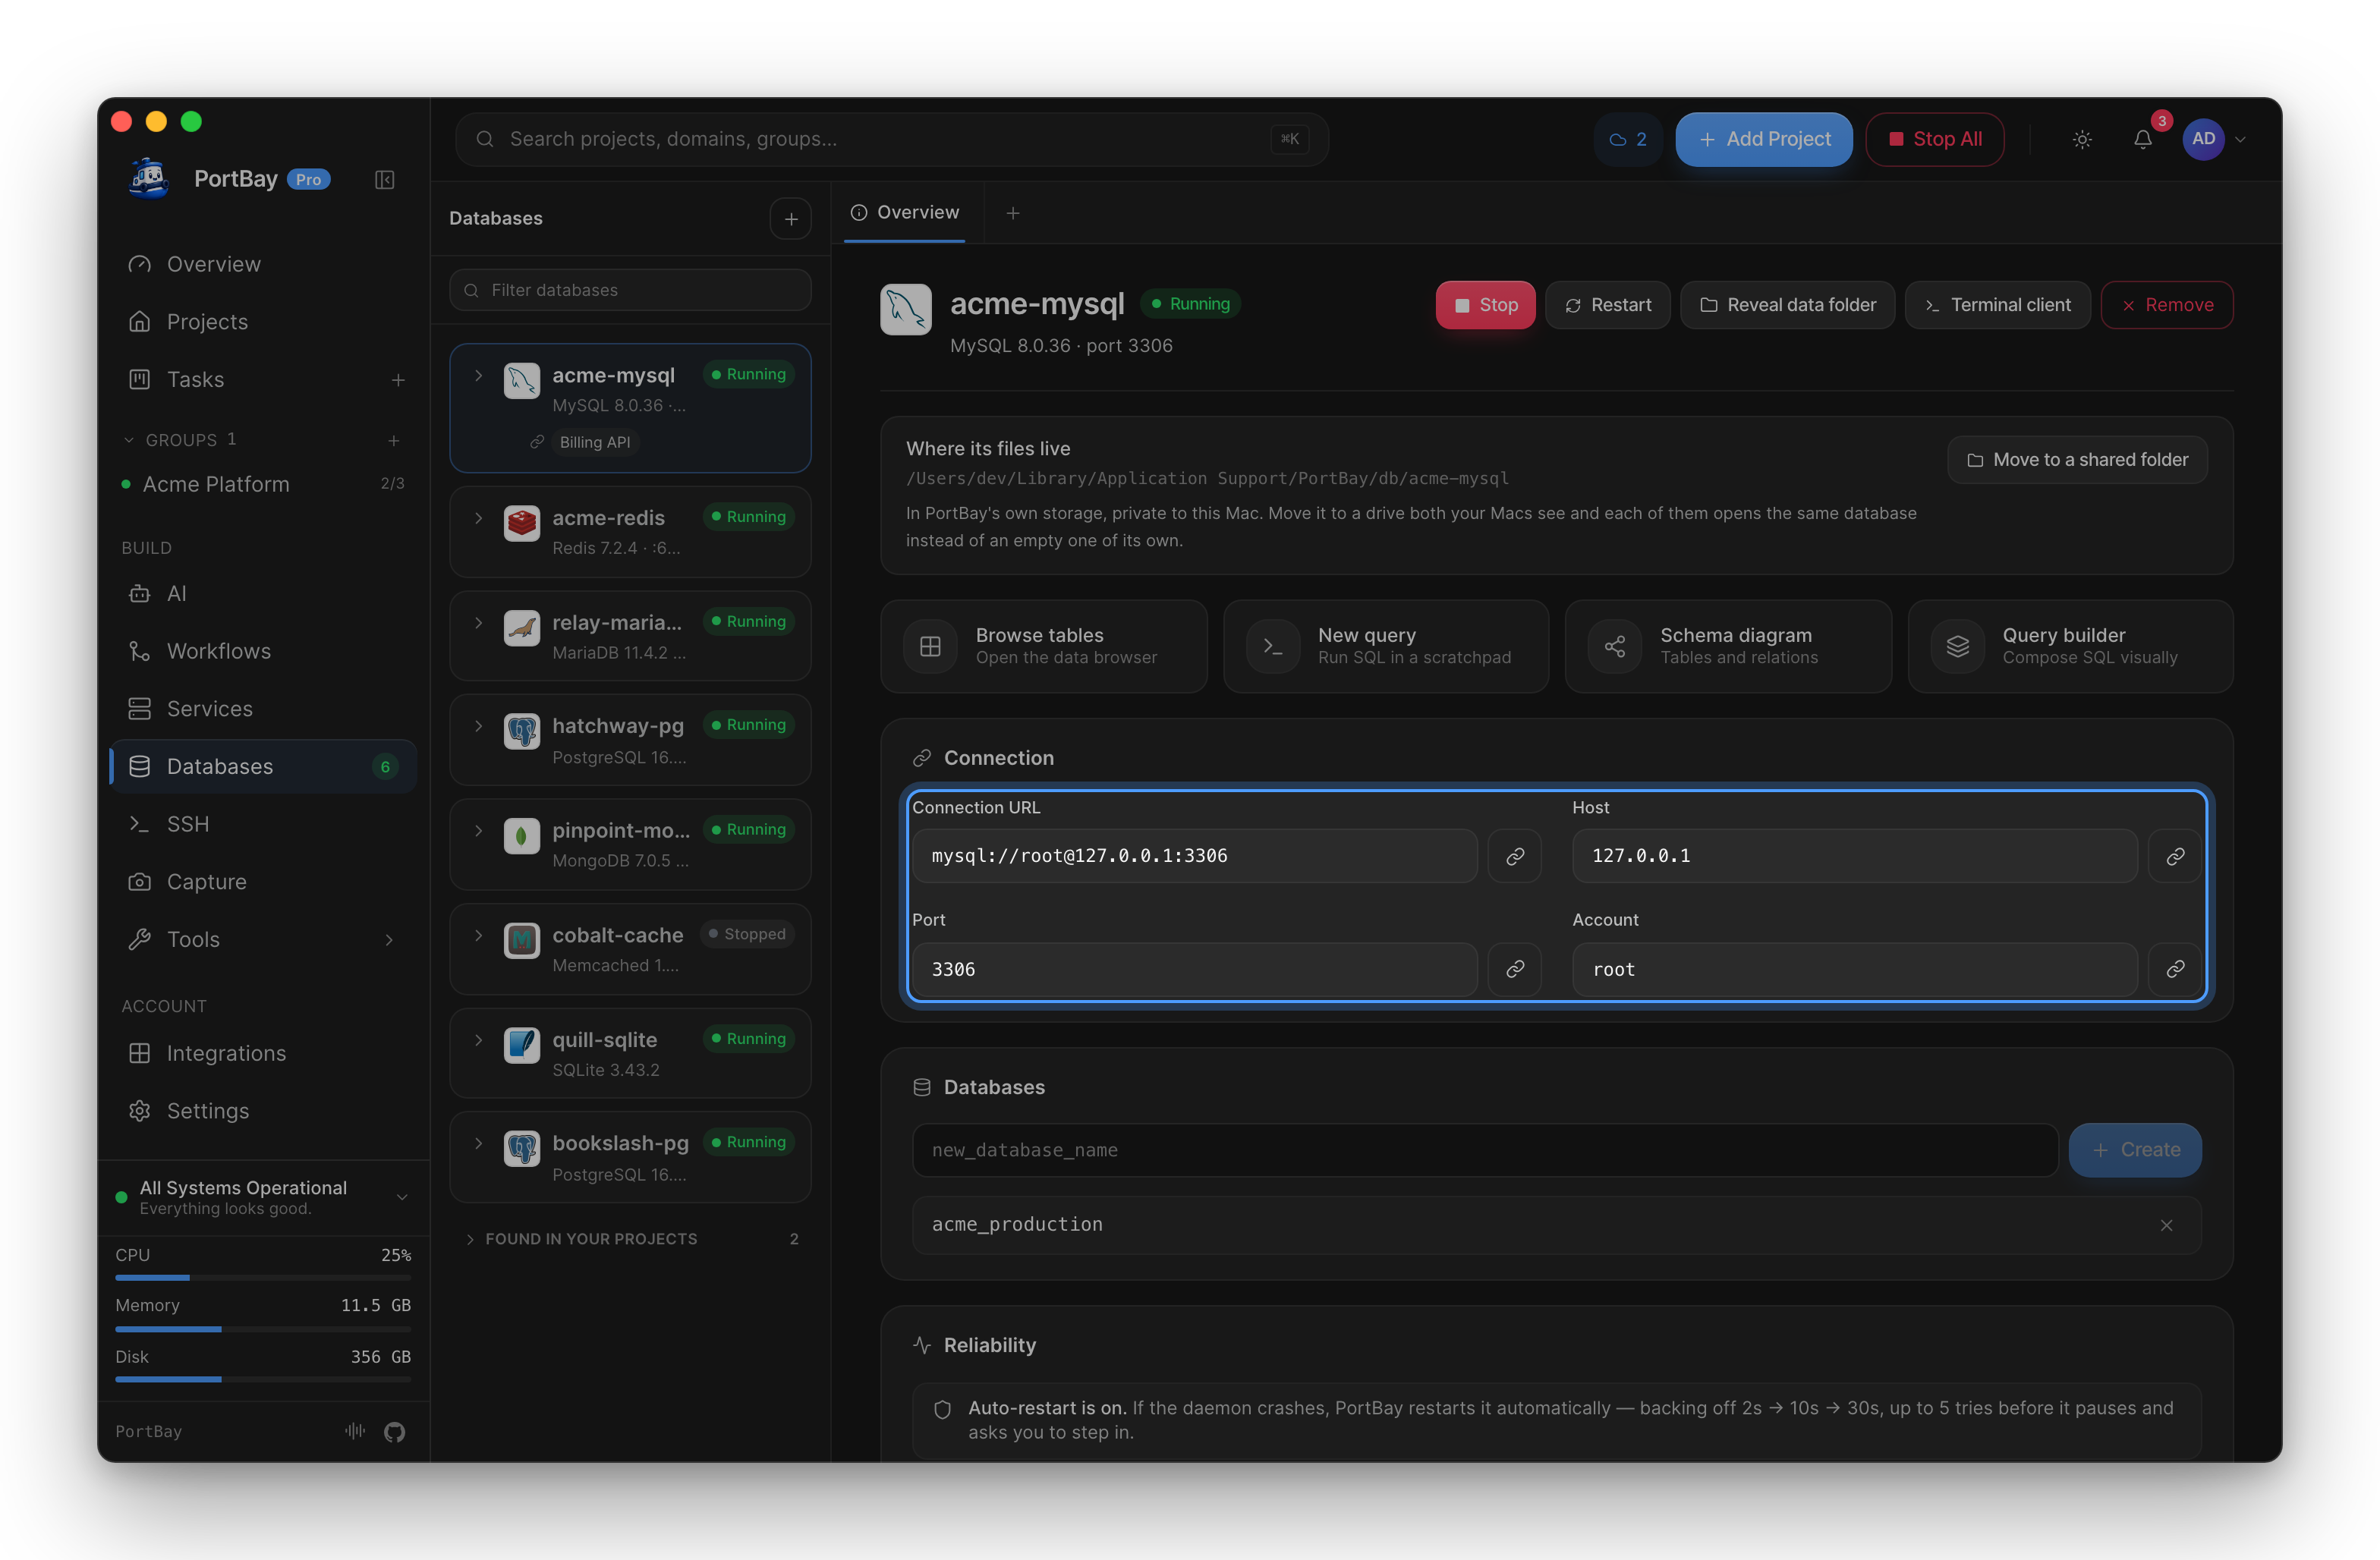
Task: Open Terminal client
Action: click(1997, 305)
